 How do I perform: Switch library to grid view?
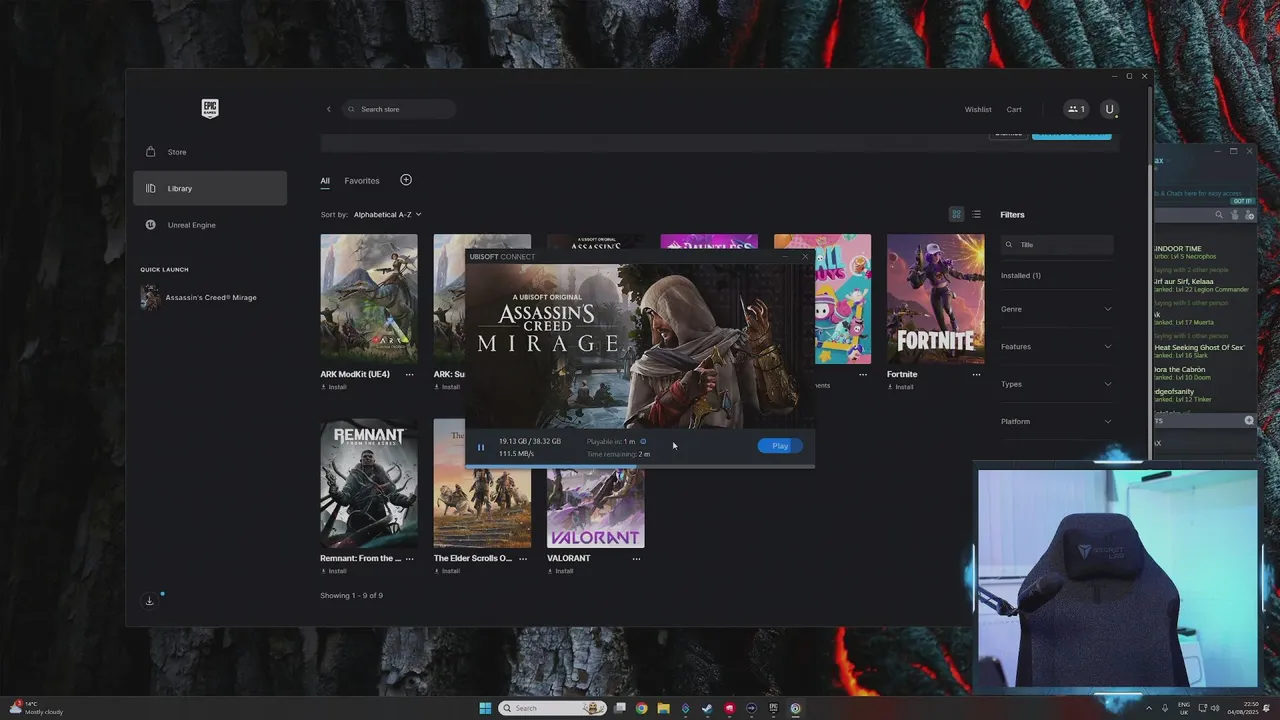point(956,214)
